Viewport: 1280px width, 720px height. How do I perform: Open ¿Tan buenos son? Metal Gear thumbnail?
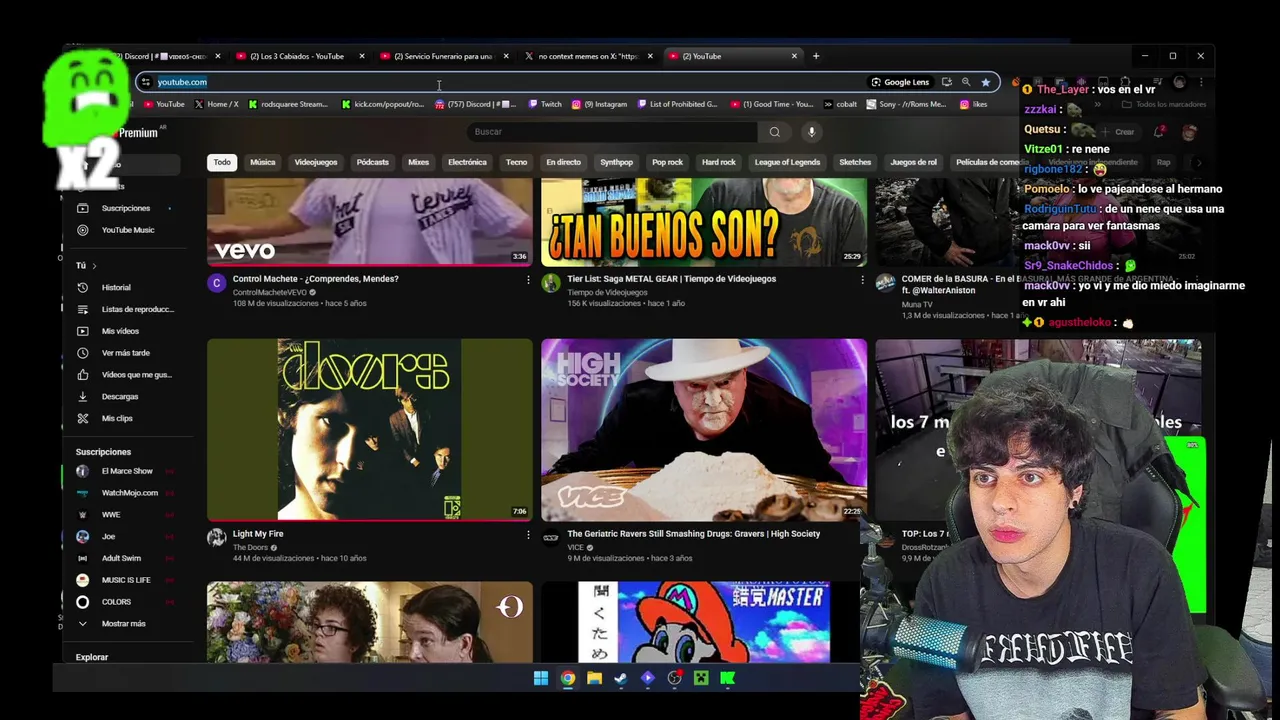tap(704, 221)
